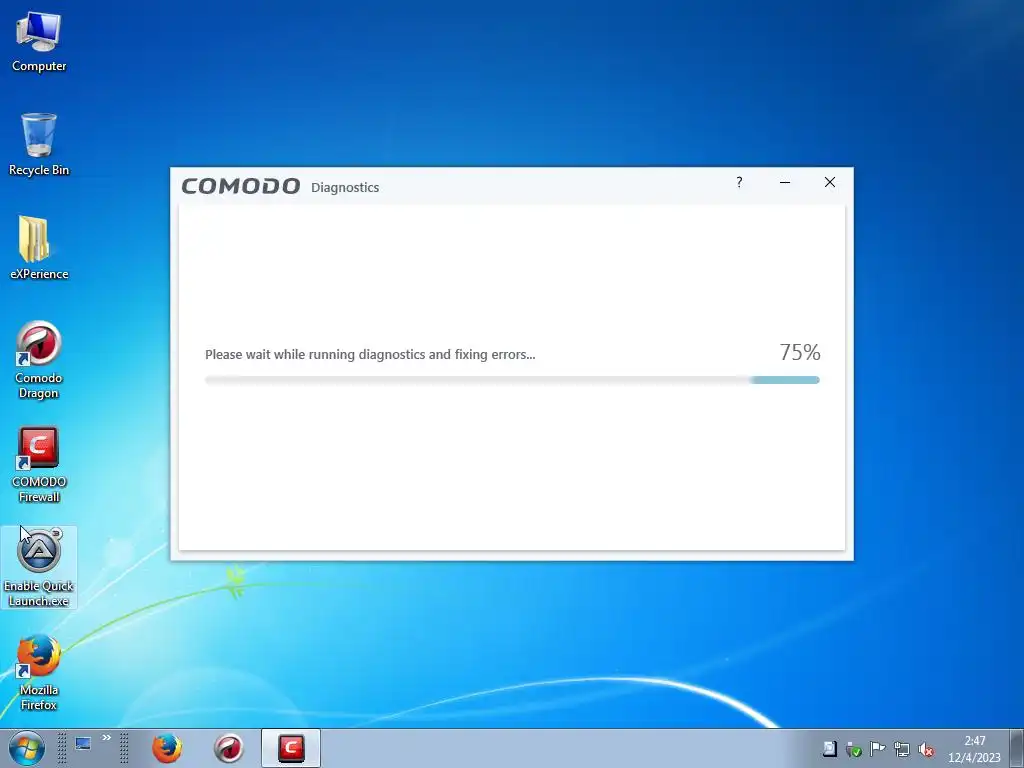Open the help question mark in Diagnostics
Viewport: 1024px width, 768px height.
pyautogui.click(x=739, y=182)
